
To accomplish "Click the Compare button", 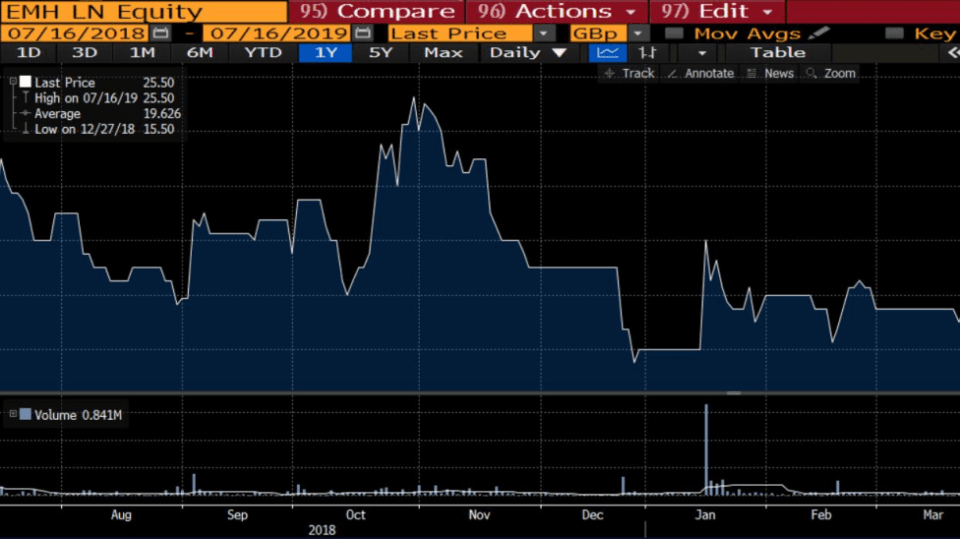I will (x=376, y=11).
